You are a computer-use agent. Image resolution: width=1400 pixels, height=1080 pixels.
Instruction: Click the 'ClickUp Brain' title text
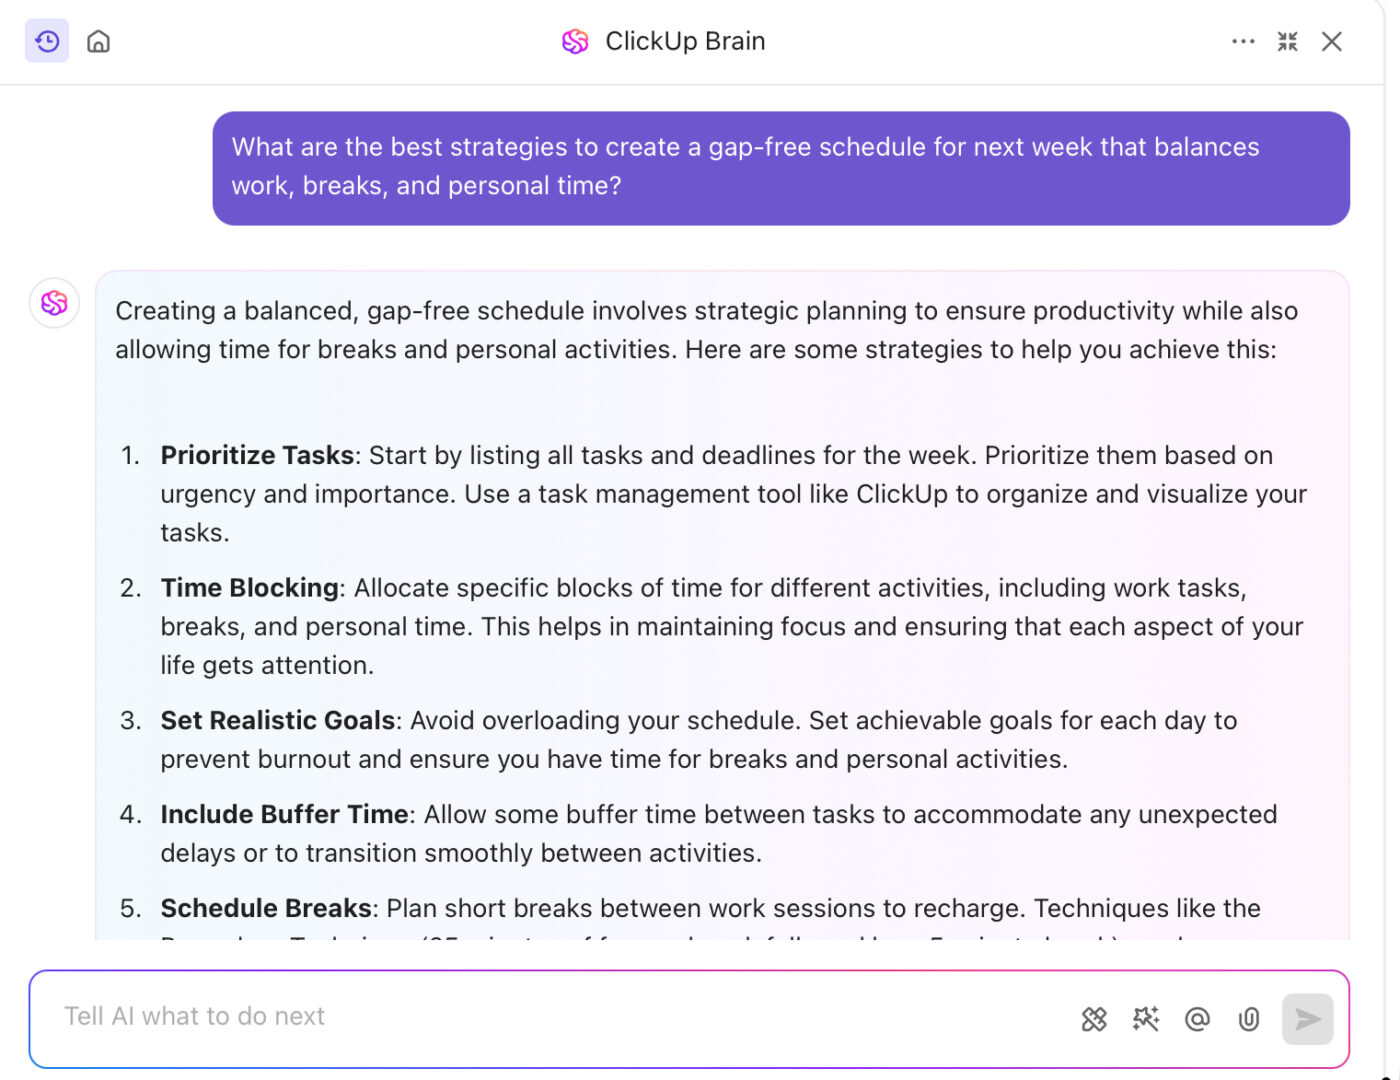point(686,41)
